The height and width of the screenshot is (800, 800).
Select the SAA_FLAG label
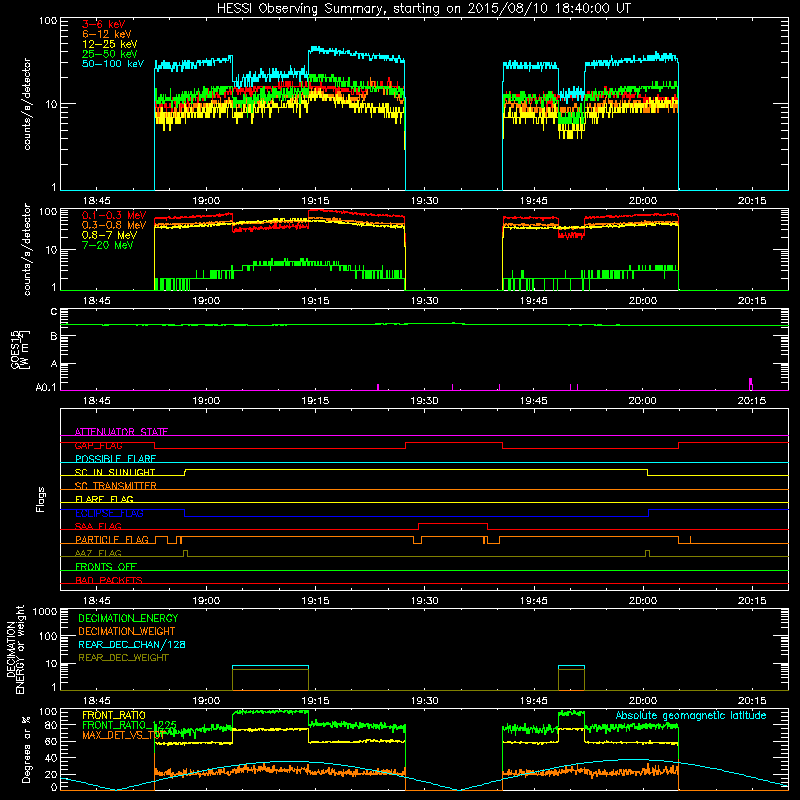click(98, 526)
